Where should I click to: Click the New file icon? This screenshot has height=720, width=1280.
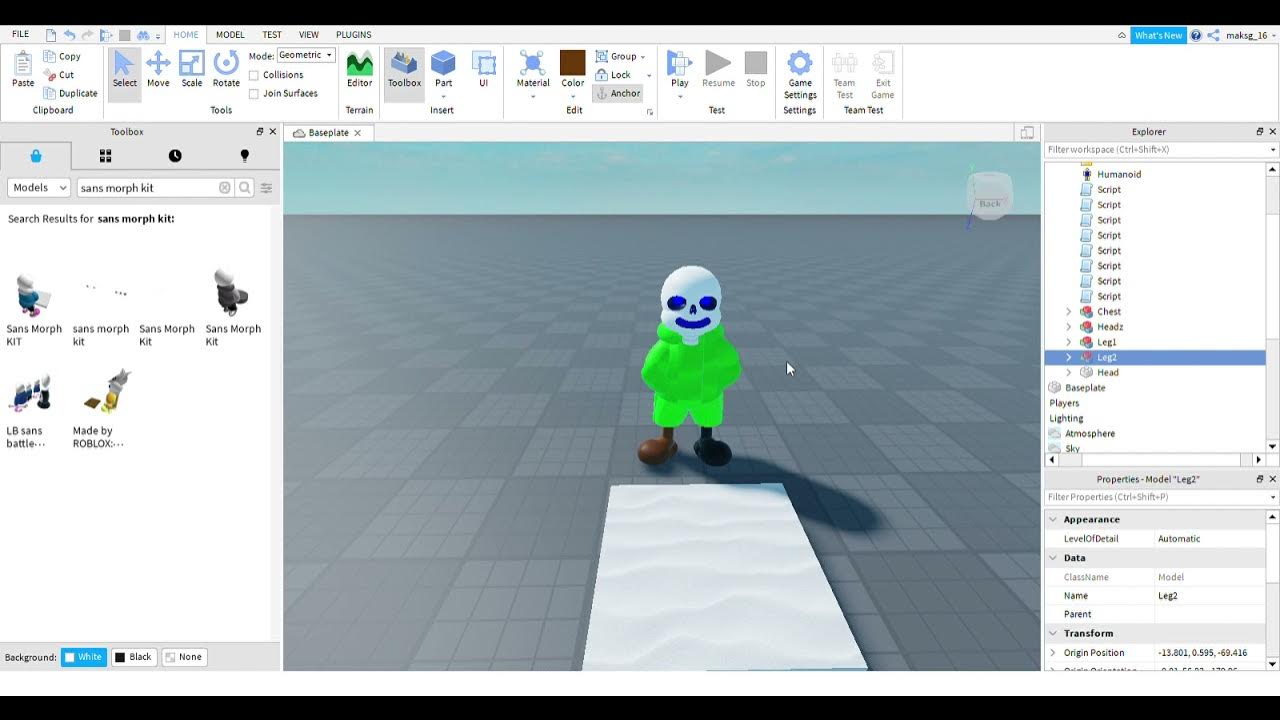tap(50, 35)
